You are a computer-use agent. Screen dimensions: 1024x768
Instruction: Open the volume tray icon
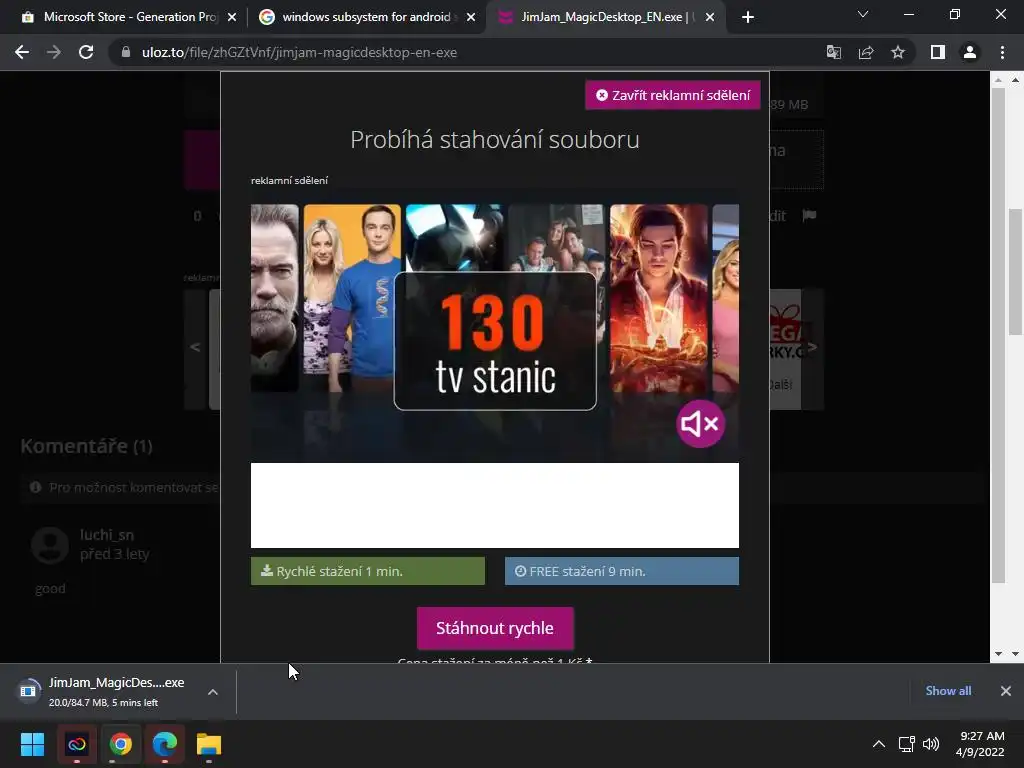(x=931, y=744)
